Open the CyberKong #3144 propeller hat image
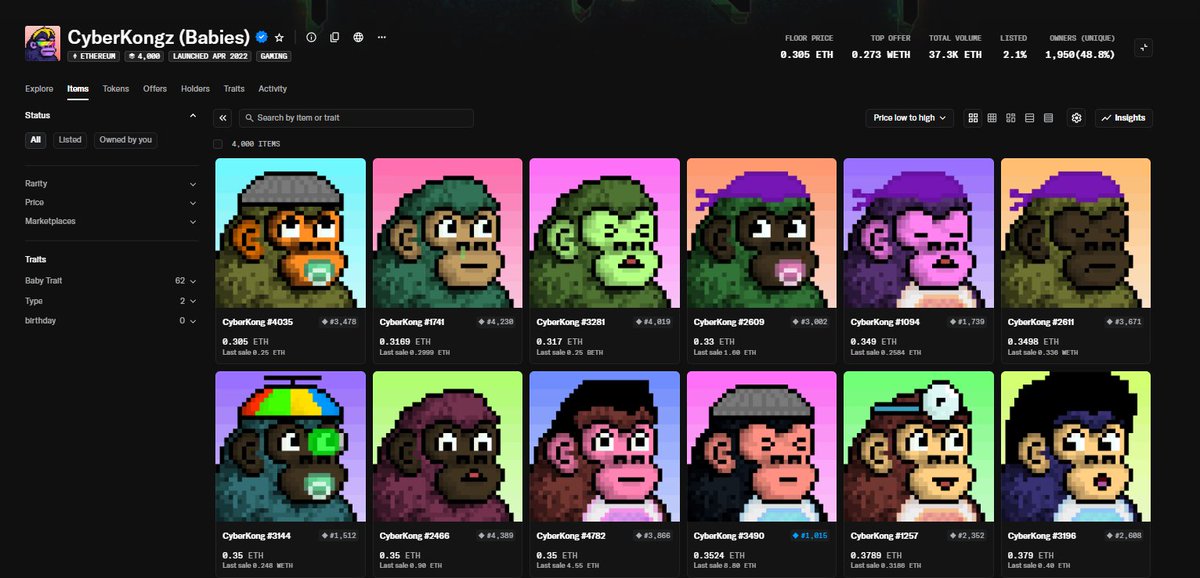Image resolution: width=1200 pixels, height=578 pixels. (290, 447)
